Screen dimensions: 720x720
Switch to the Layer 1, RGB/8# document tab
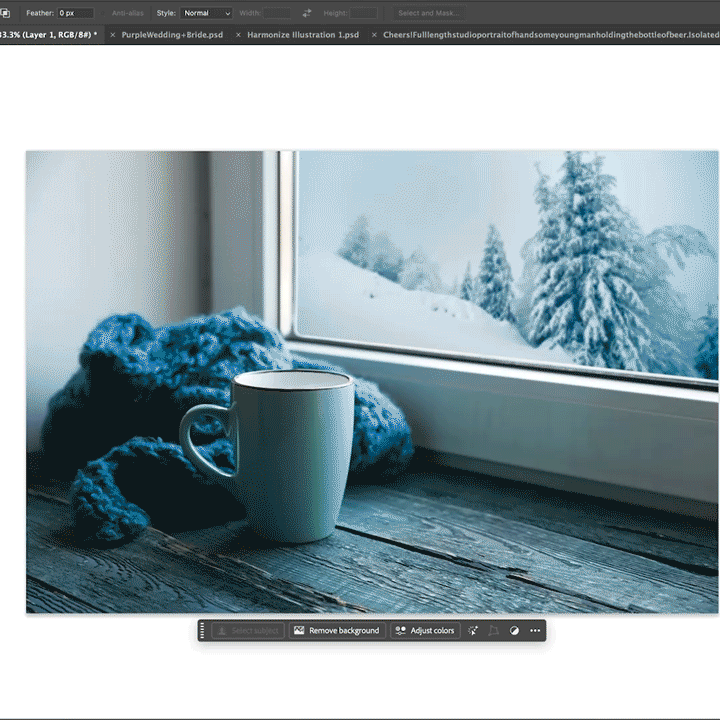(48, 34)
